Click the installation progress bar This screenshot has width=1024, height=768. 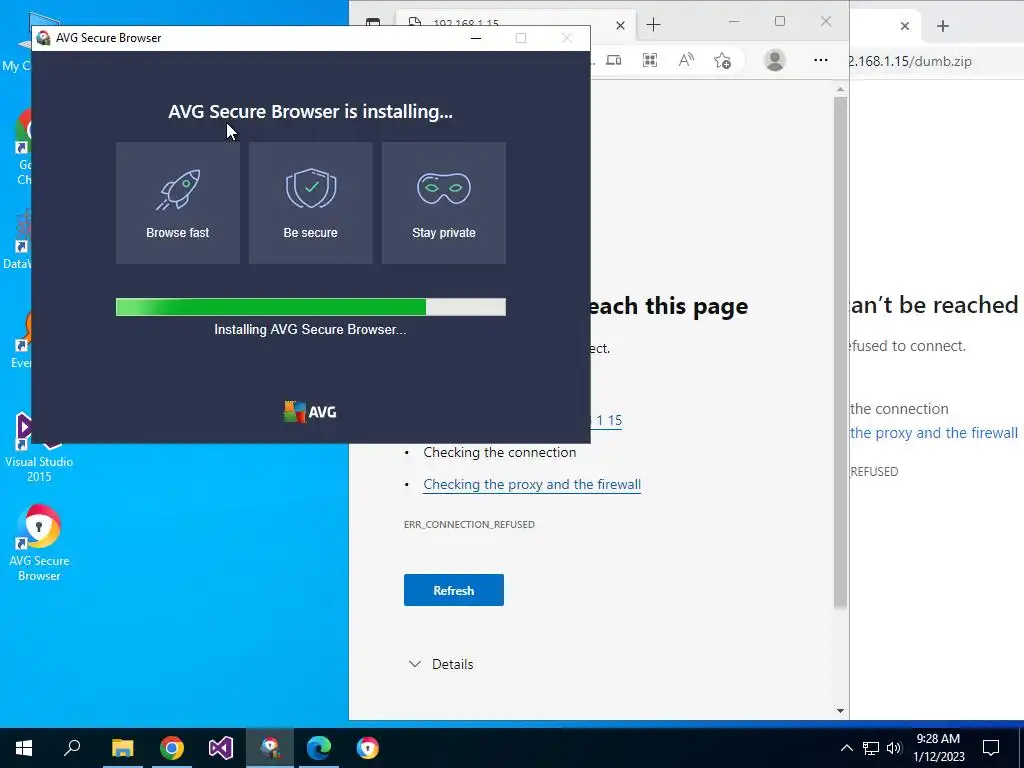click(x=311, y=307)
